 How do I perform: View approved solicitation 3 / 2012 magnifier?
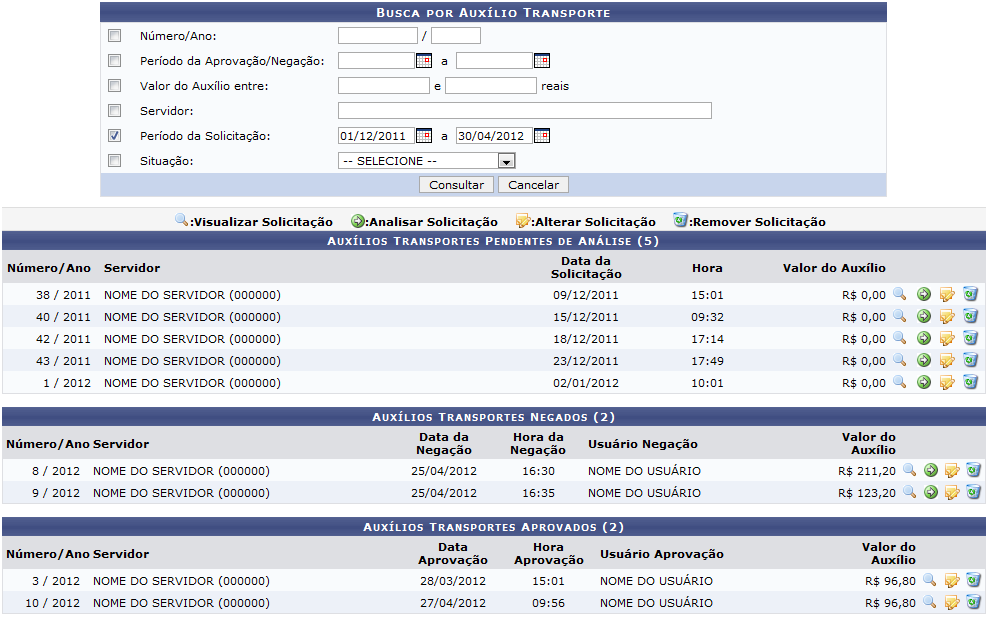(930, 580)
